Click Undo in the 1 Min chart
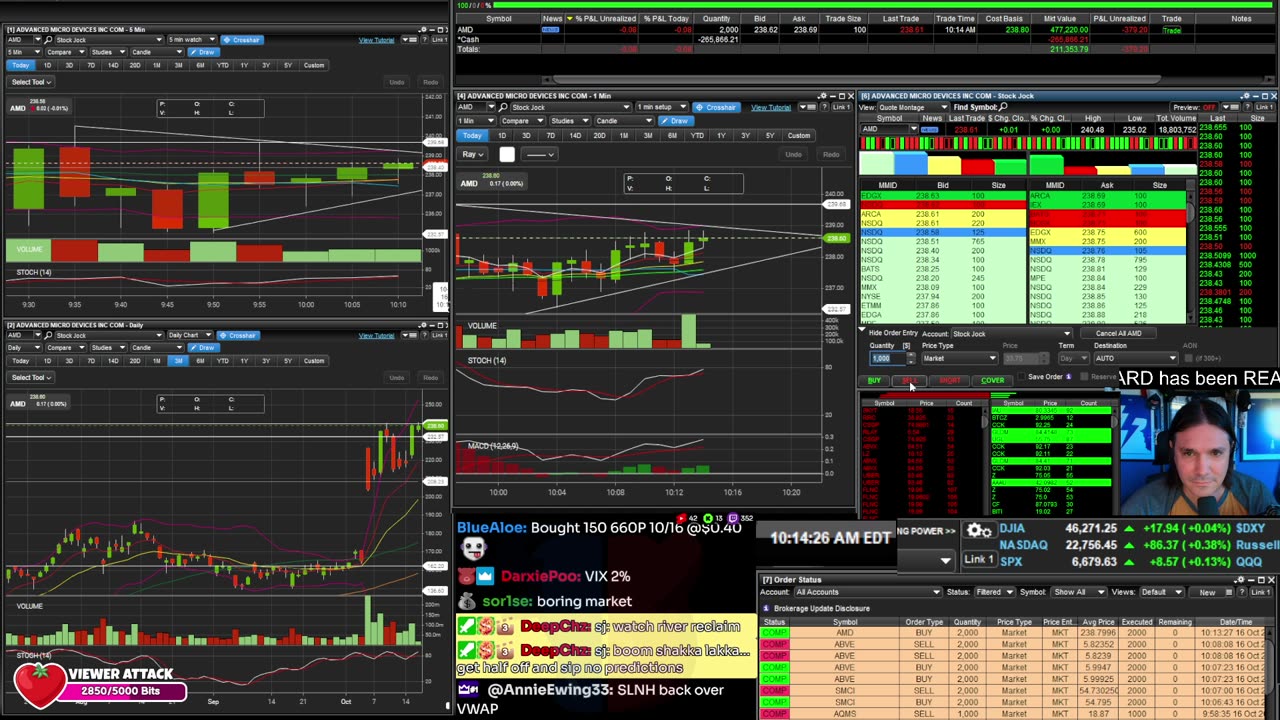The image size is (1280, 720). [x=793, y=154]
